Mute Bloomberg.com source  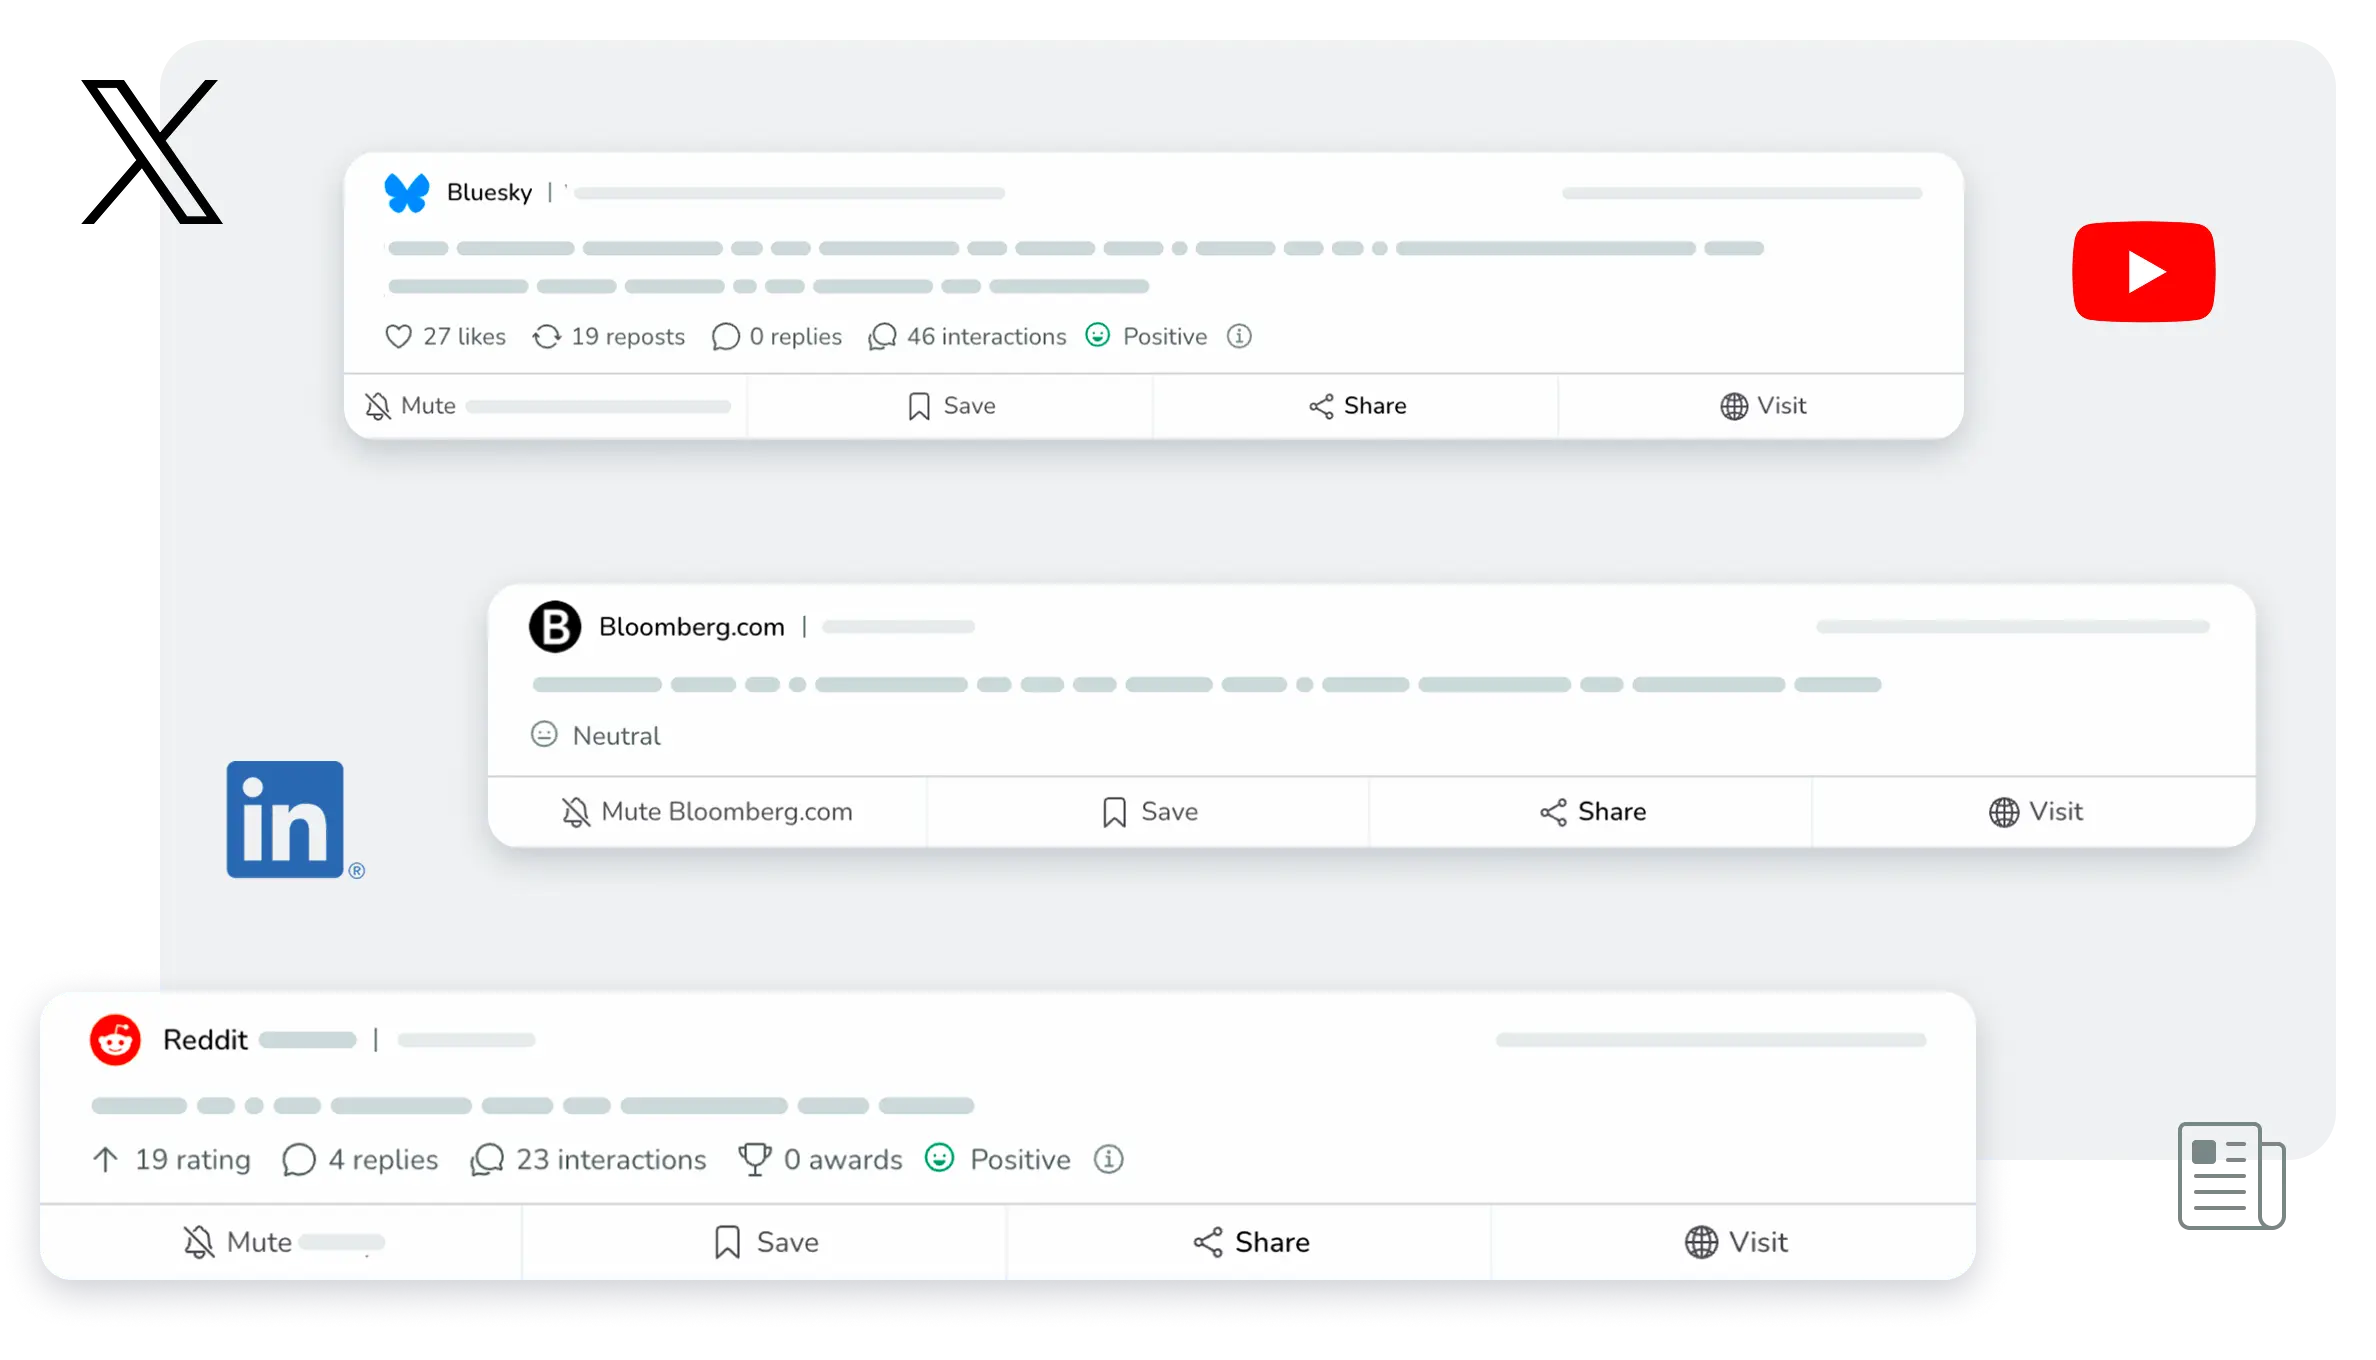tap(707, 812)
